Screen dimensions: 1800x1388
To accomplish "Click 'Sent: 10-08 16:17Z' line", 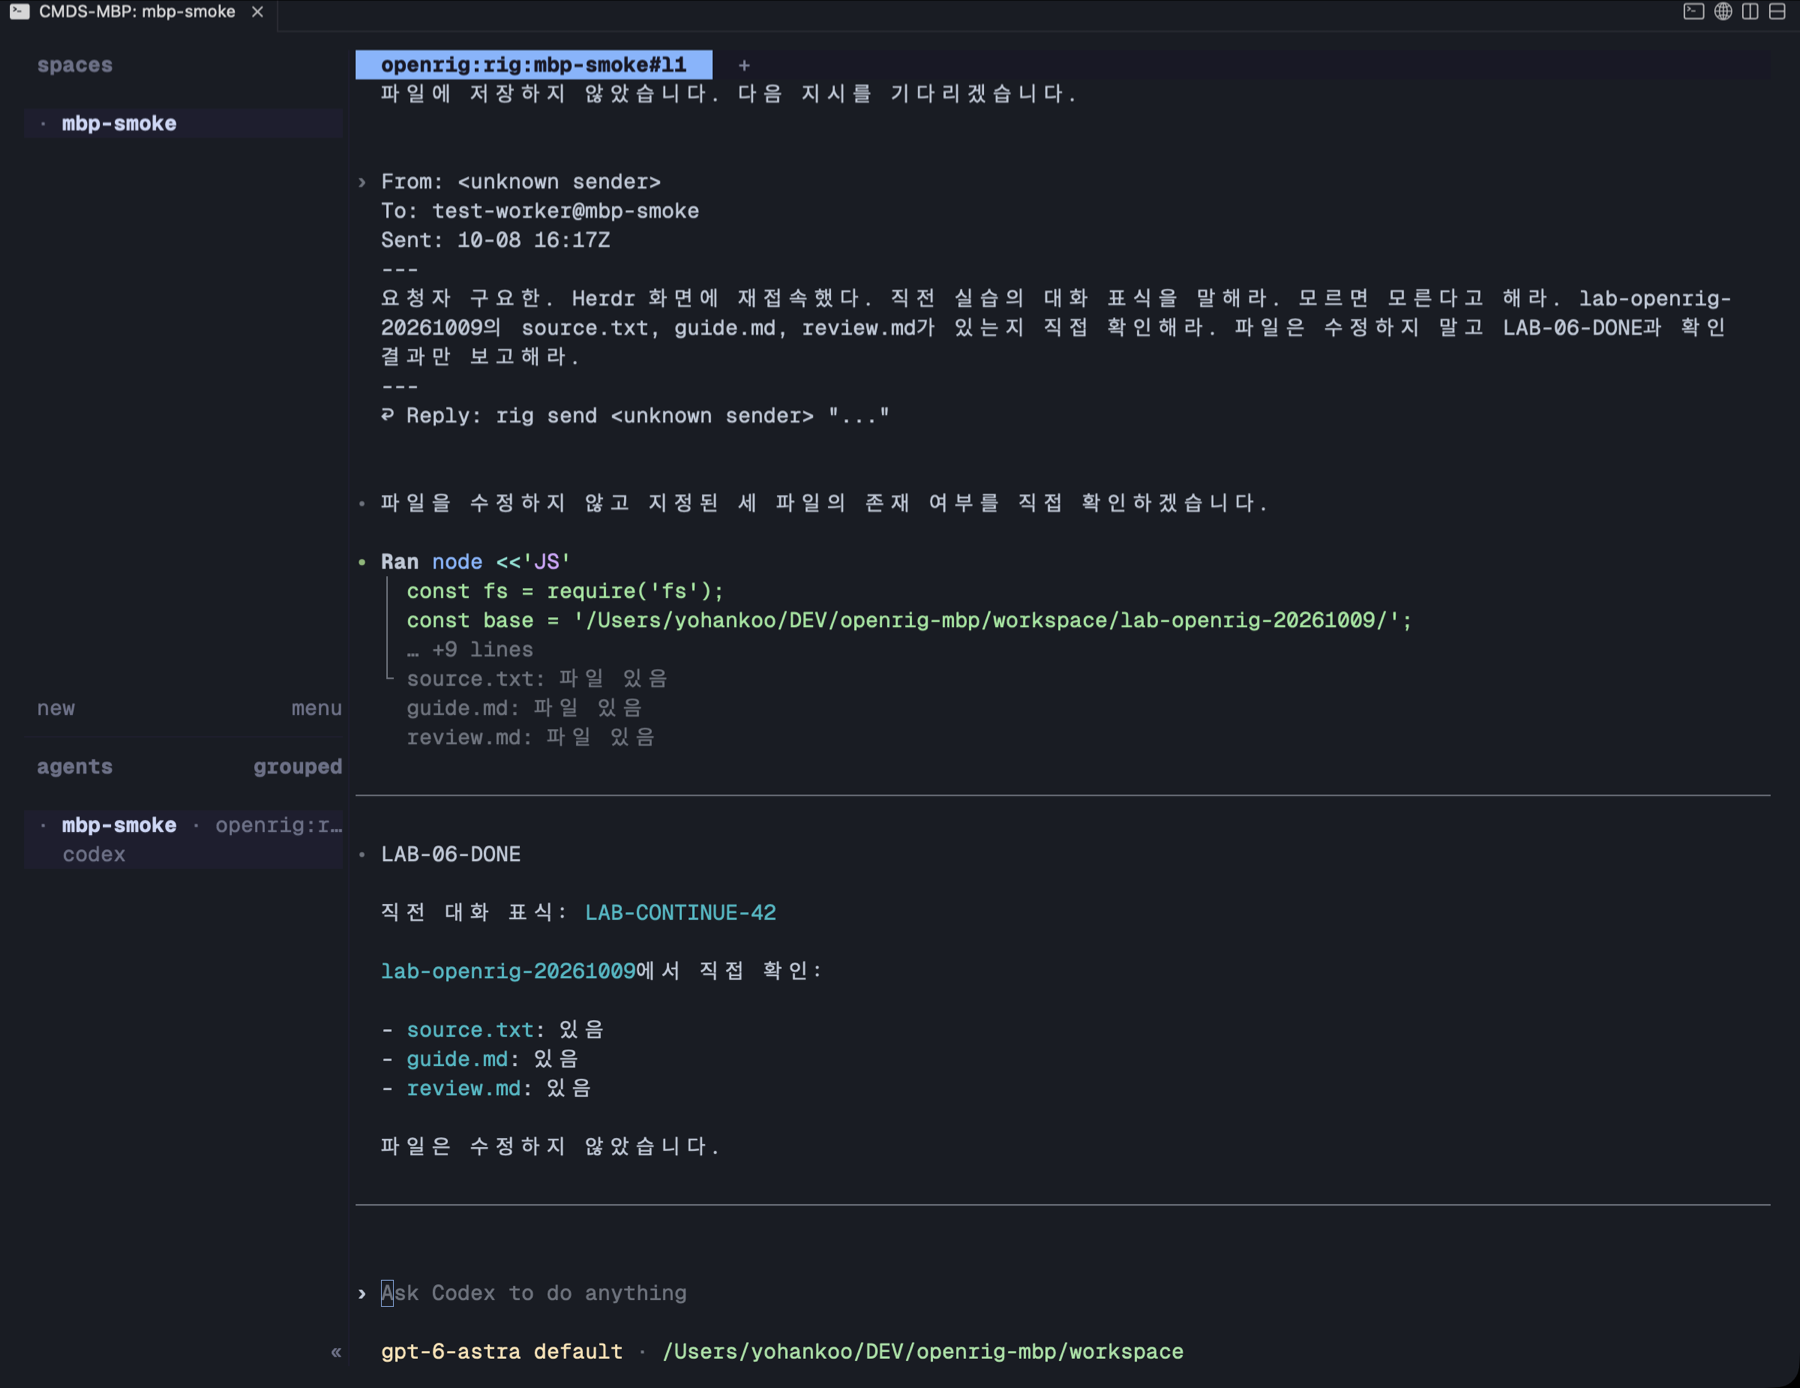I will coord(495,240).
